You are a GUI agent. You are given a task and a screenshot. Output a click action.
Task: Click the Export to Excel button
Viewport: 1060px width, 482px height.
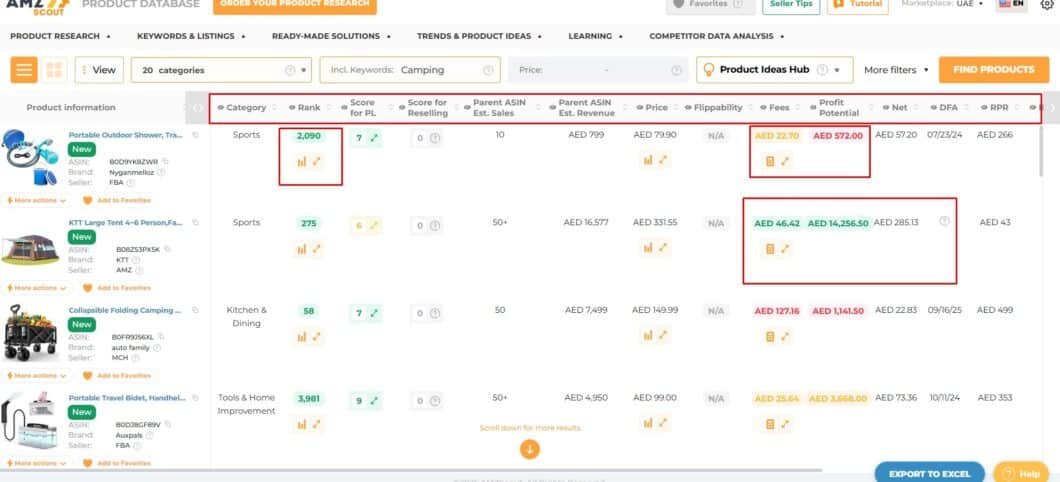(929, 473)
